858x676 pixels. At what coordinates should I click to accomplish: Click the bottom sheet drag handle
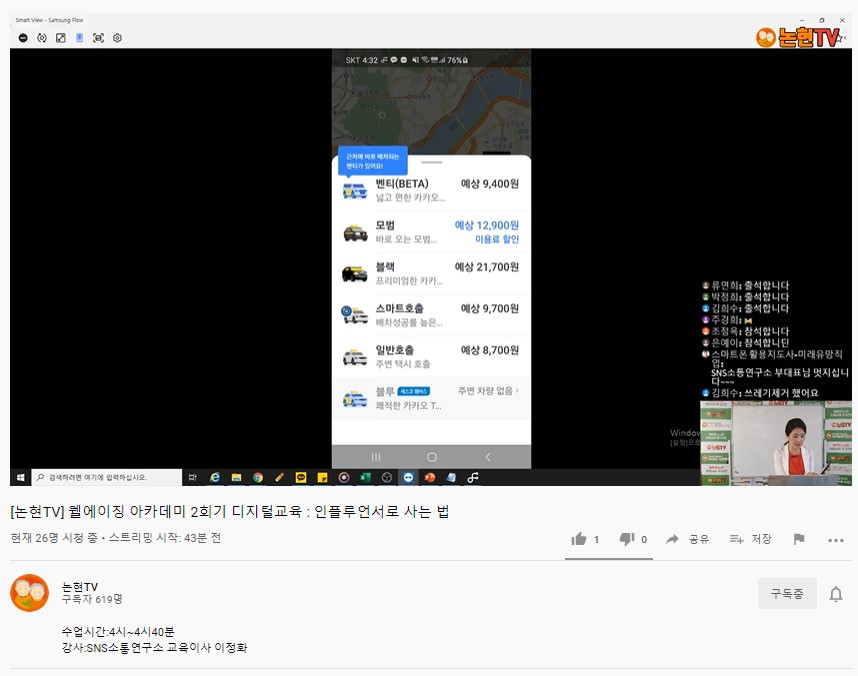coord(432,162)
